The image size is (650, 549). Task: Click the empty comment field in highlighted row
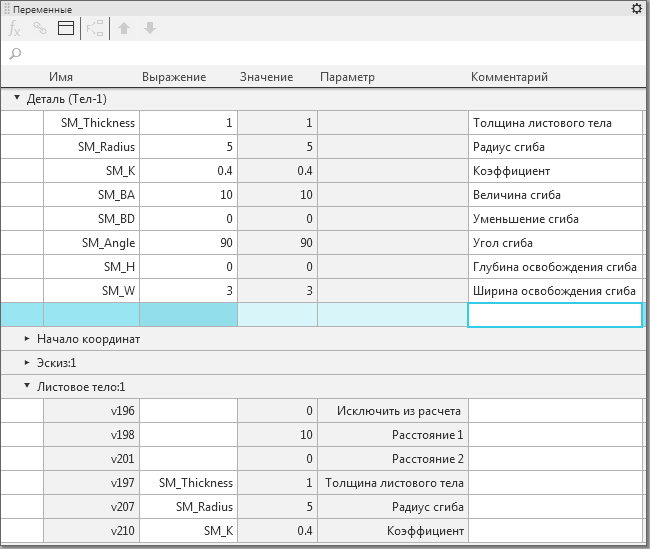pyautogui.click(x=554, y=315)
